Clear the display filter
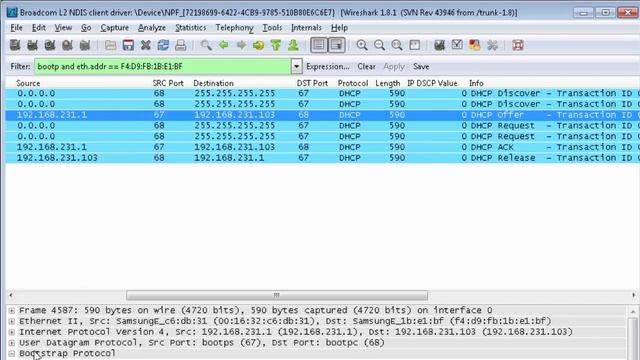Viewport: 640px width, 360px height. pyautogui.click(x=367, y=67)
